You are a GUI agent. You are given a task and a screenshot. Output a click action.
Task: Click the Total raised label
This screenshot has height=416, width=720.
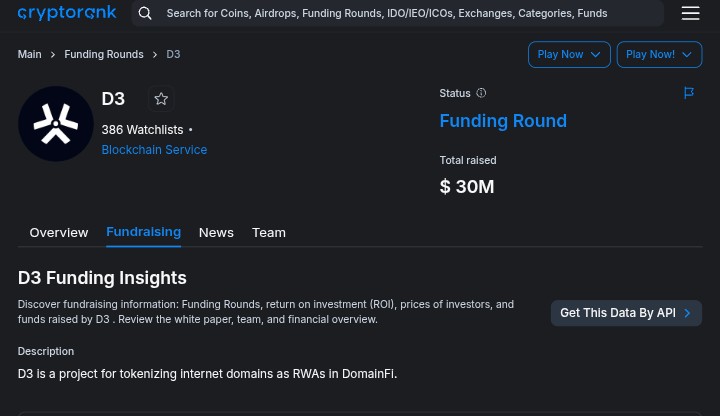pyautogui.click(x=468, y=160)
